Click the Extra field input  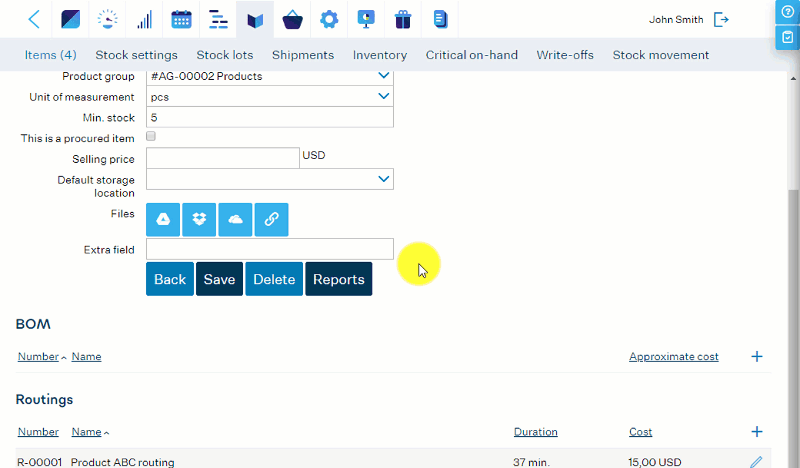click(270, 249)
